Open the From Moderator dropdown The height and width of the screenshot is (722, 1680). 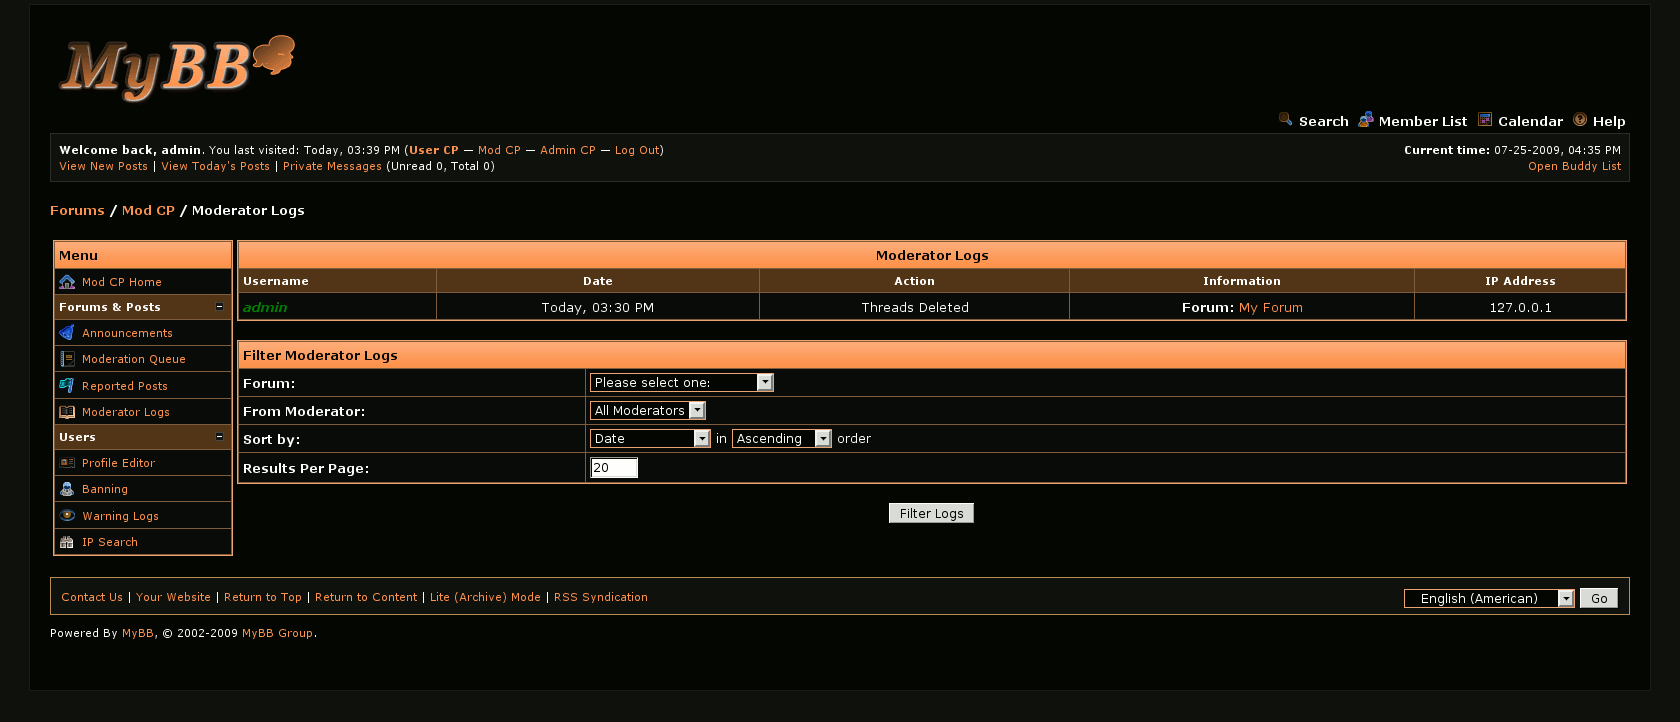point(647,410)
